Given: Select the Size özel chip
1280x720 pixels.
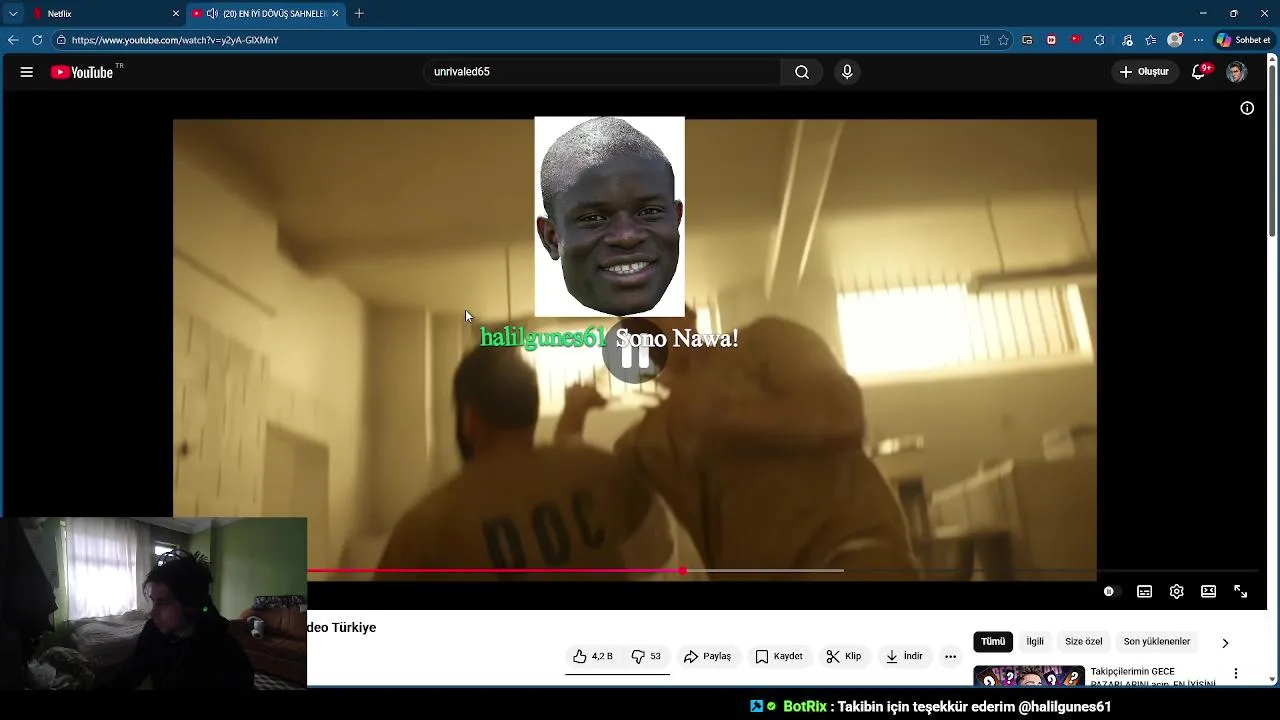Looking at the screenshot, I should (x=1084, y=642).
